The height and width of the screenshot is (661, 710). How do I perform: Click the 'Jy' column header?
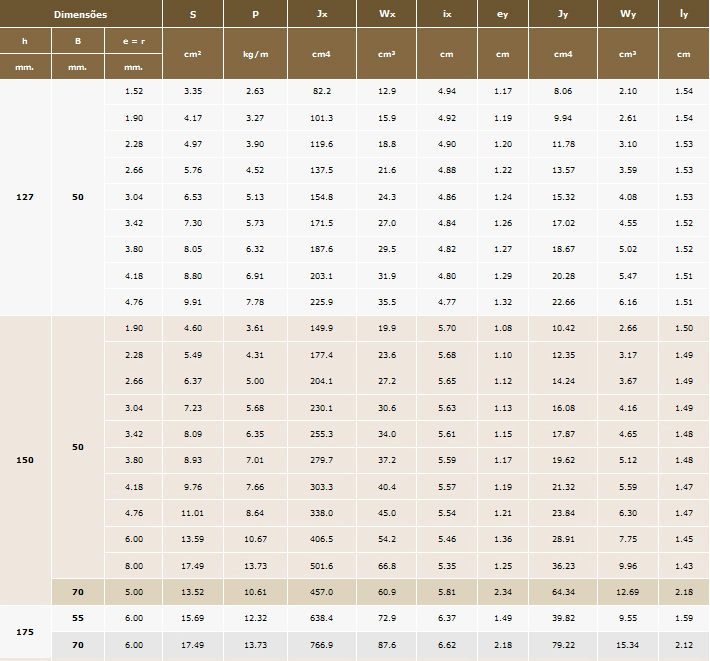pyautogui.click(x=563, y=14)
